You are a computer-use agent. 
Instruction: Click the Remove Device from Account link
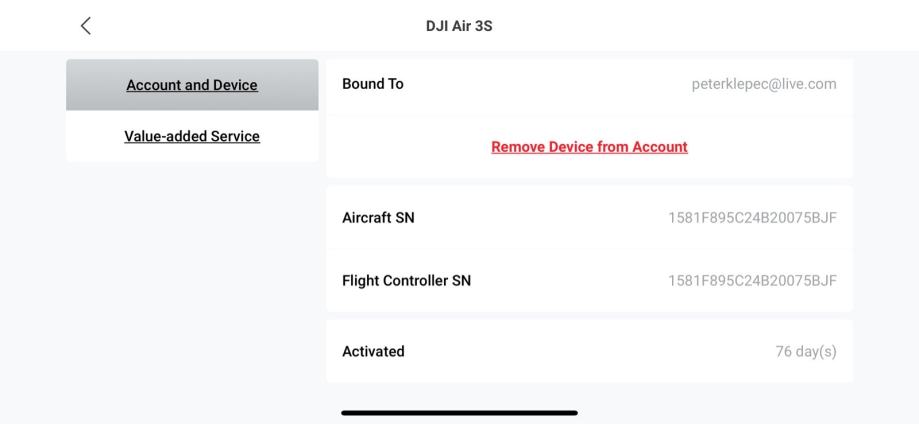pos(589,147)
